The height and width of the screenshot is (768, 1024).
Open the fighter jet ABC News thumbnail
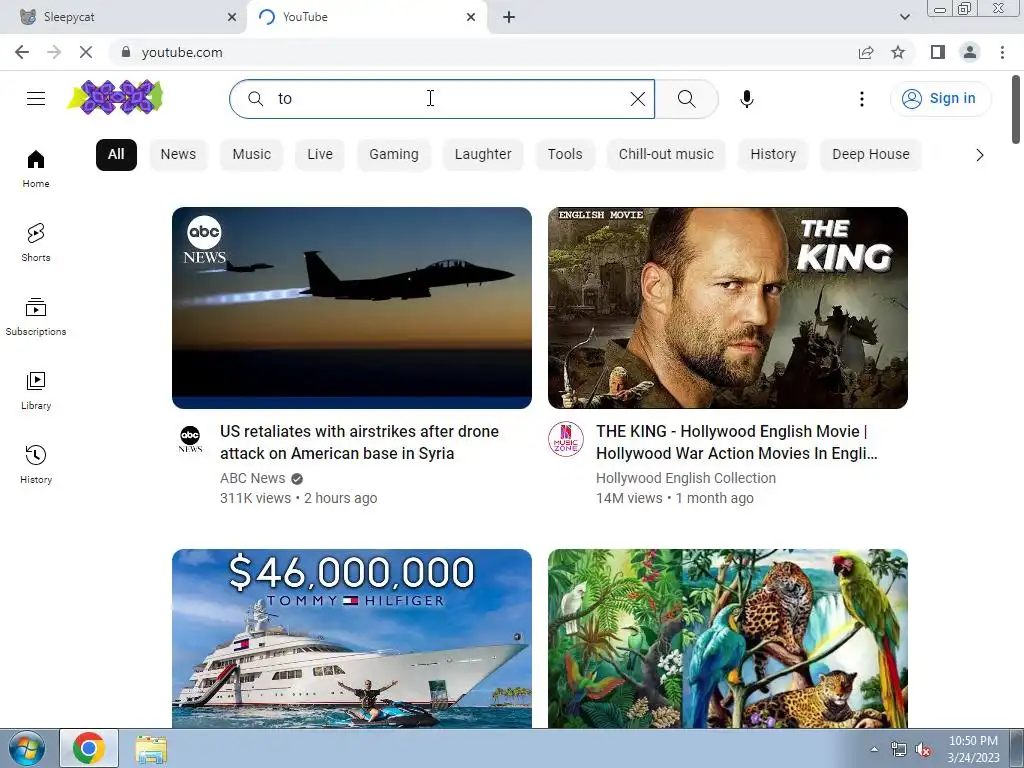click(352, 308)
